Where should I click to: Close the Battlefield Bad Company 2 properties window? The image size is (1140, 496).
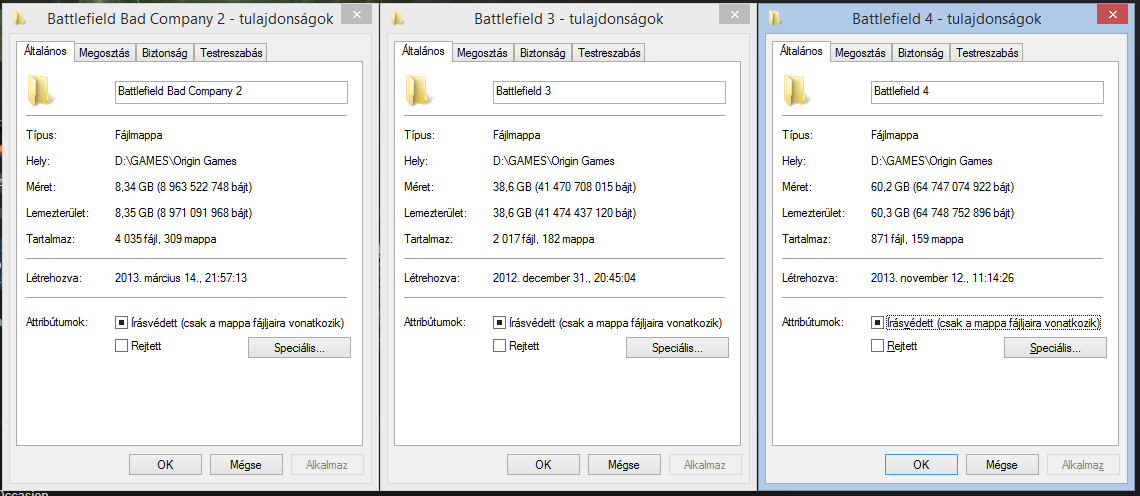tap(354, 15)
